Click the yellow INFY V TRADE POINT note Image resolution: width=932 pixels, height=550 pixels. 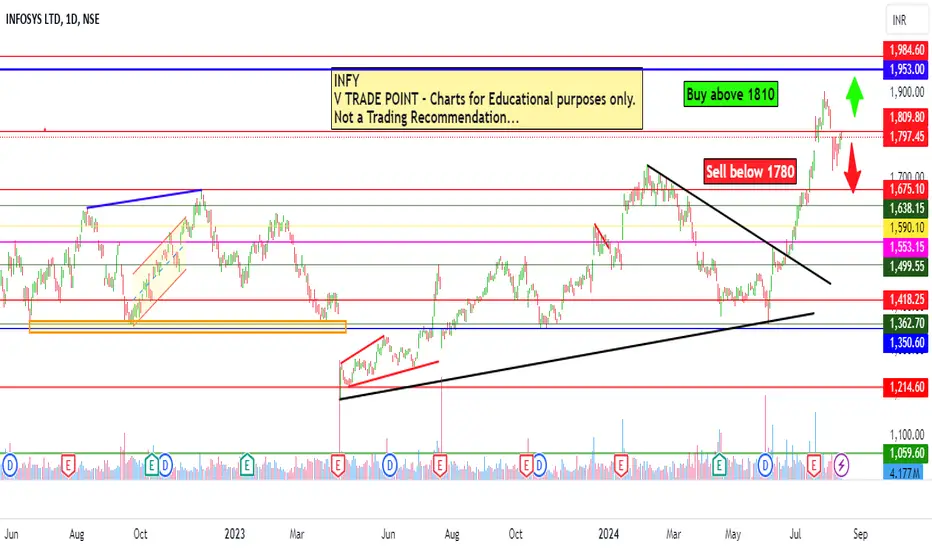(487, 99)
